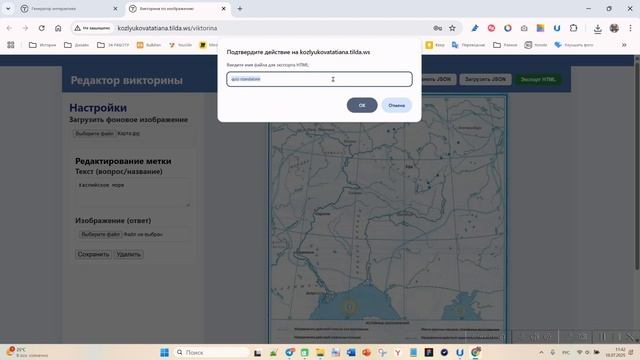Open the translator bookmark
This screenshot has height=360, width=640.
[469, 45]
